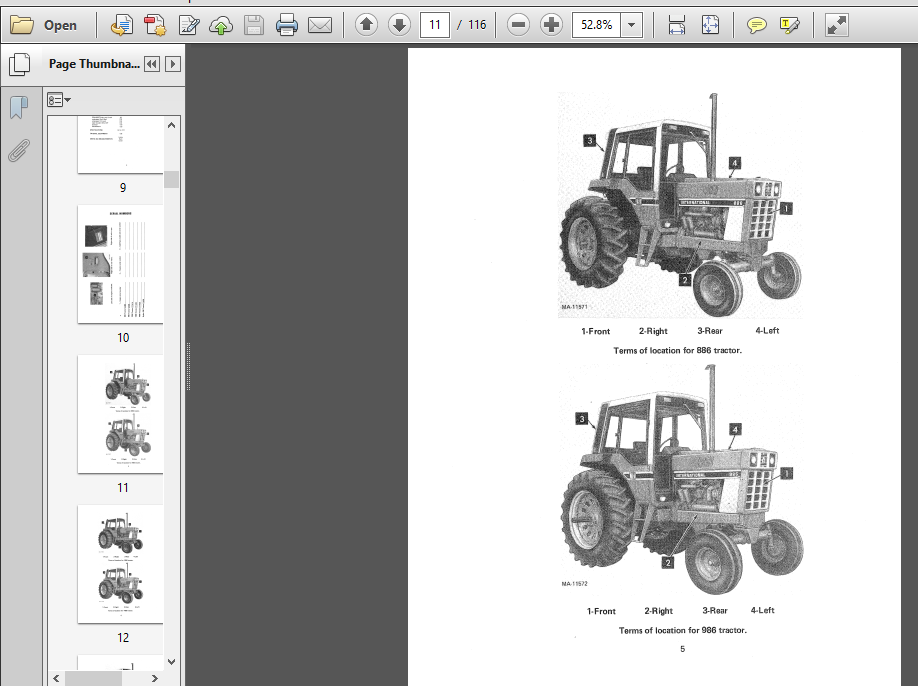Click caption 'Terms of location for 886 tractor.'
This screenshot has height=686, width=918.
click(677, 350)
